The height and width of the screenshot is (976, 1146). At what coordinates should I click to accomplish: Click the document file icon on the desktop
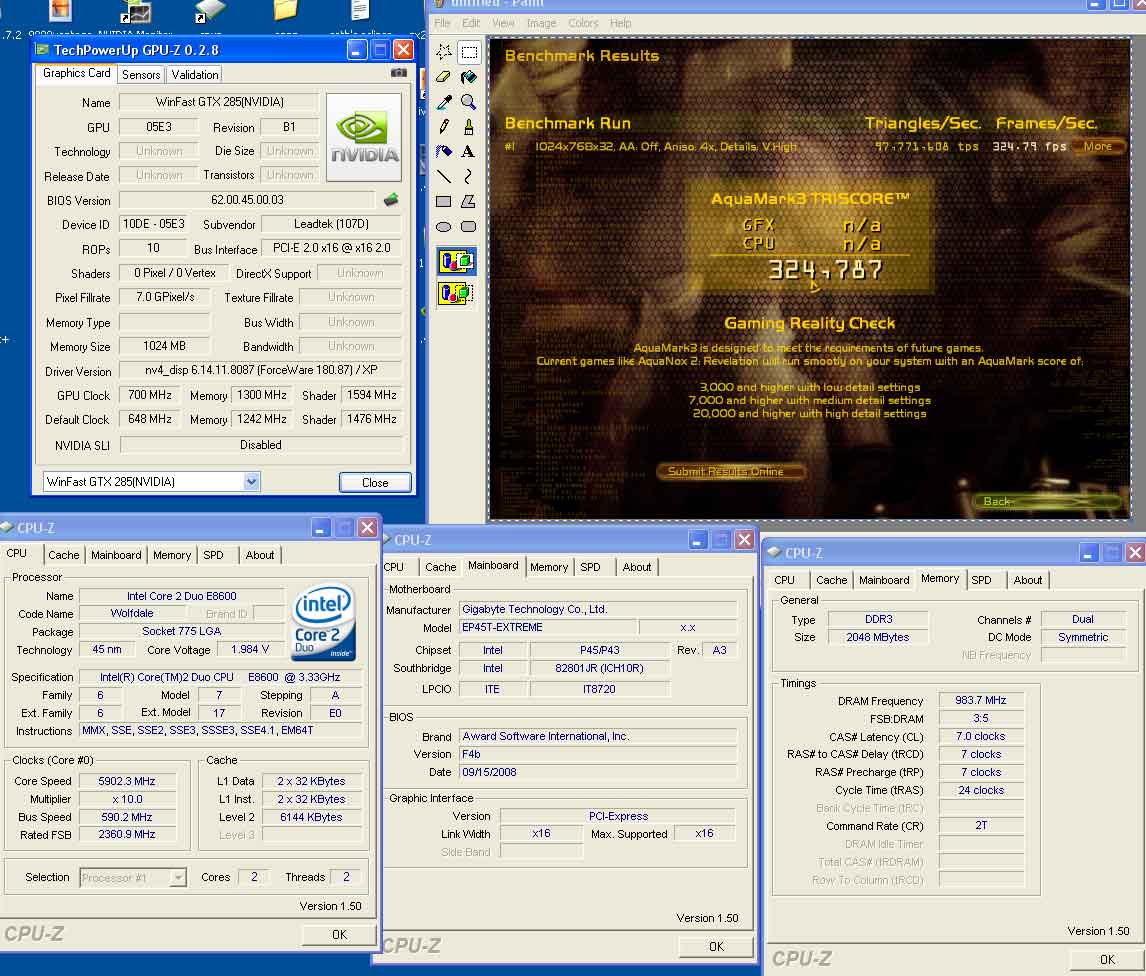point(360,10)
